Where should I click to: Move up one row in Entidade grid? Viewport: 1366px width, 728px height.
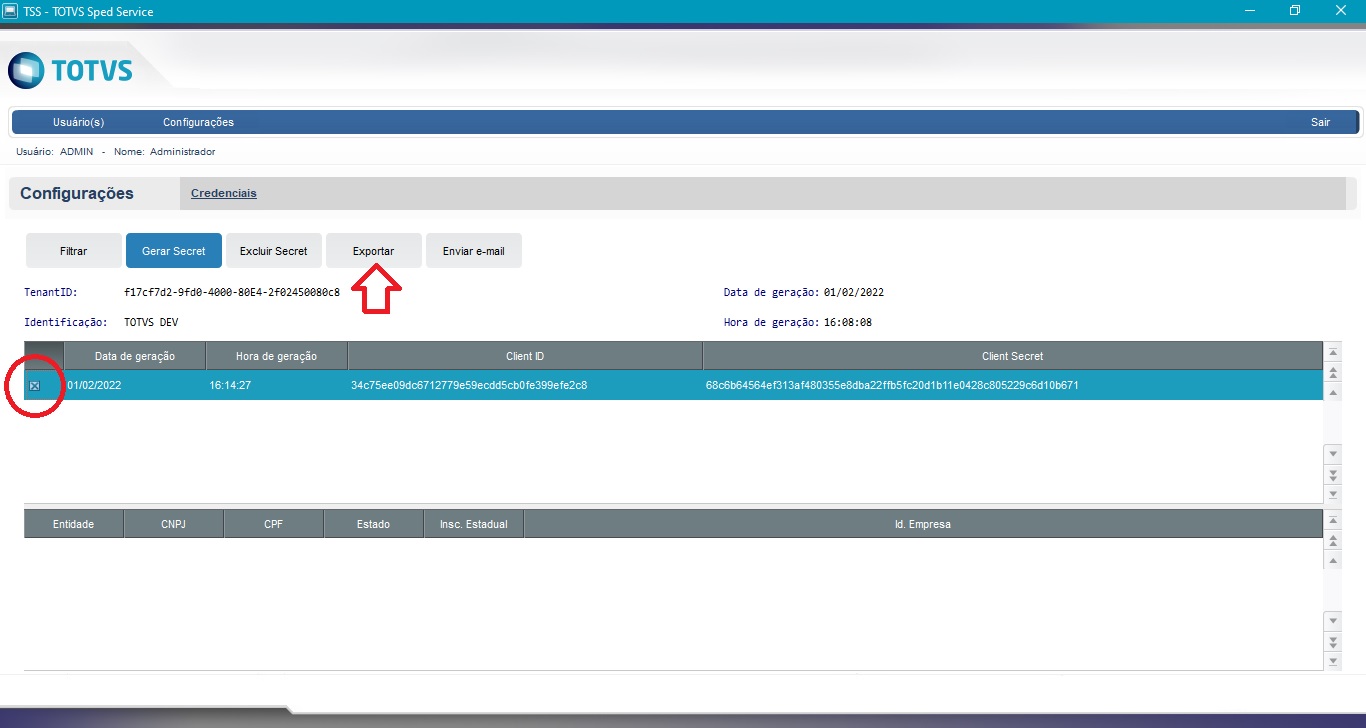pos(1332,561)
